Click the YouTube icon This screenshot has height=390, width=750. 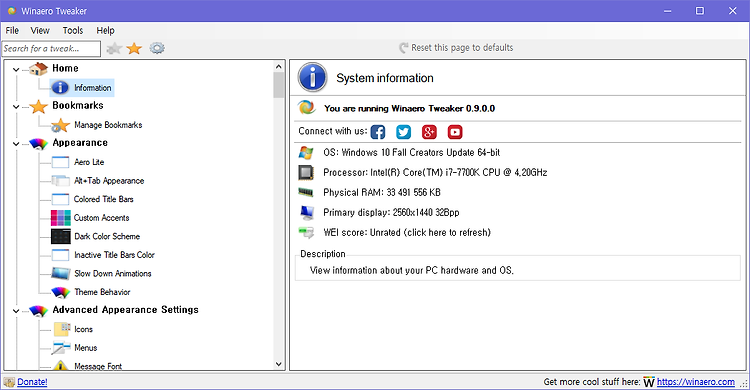coord(455,132)
